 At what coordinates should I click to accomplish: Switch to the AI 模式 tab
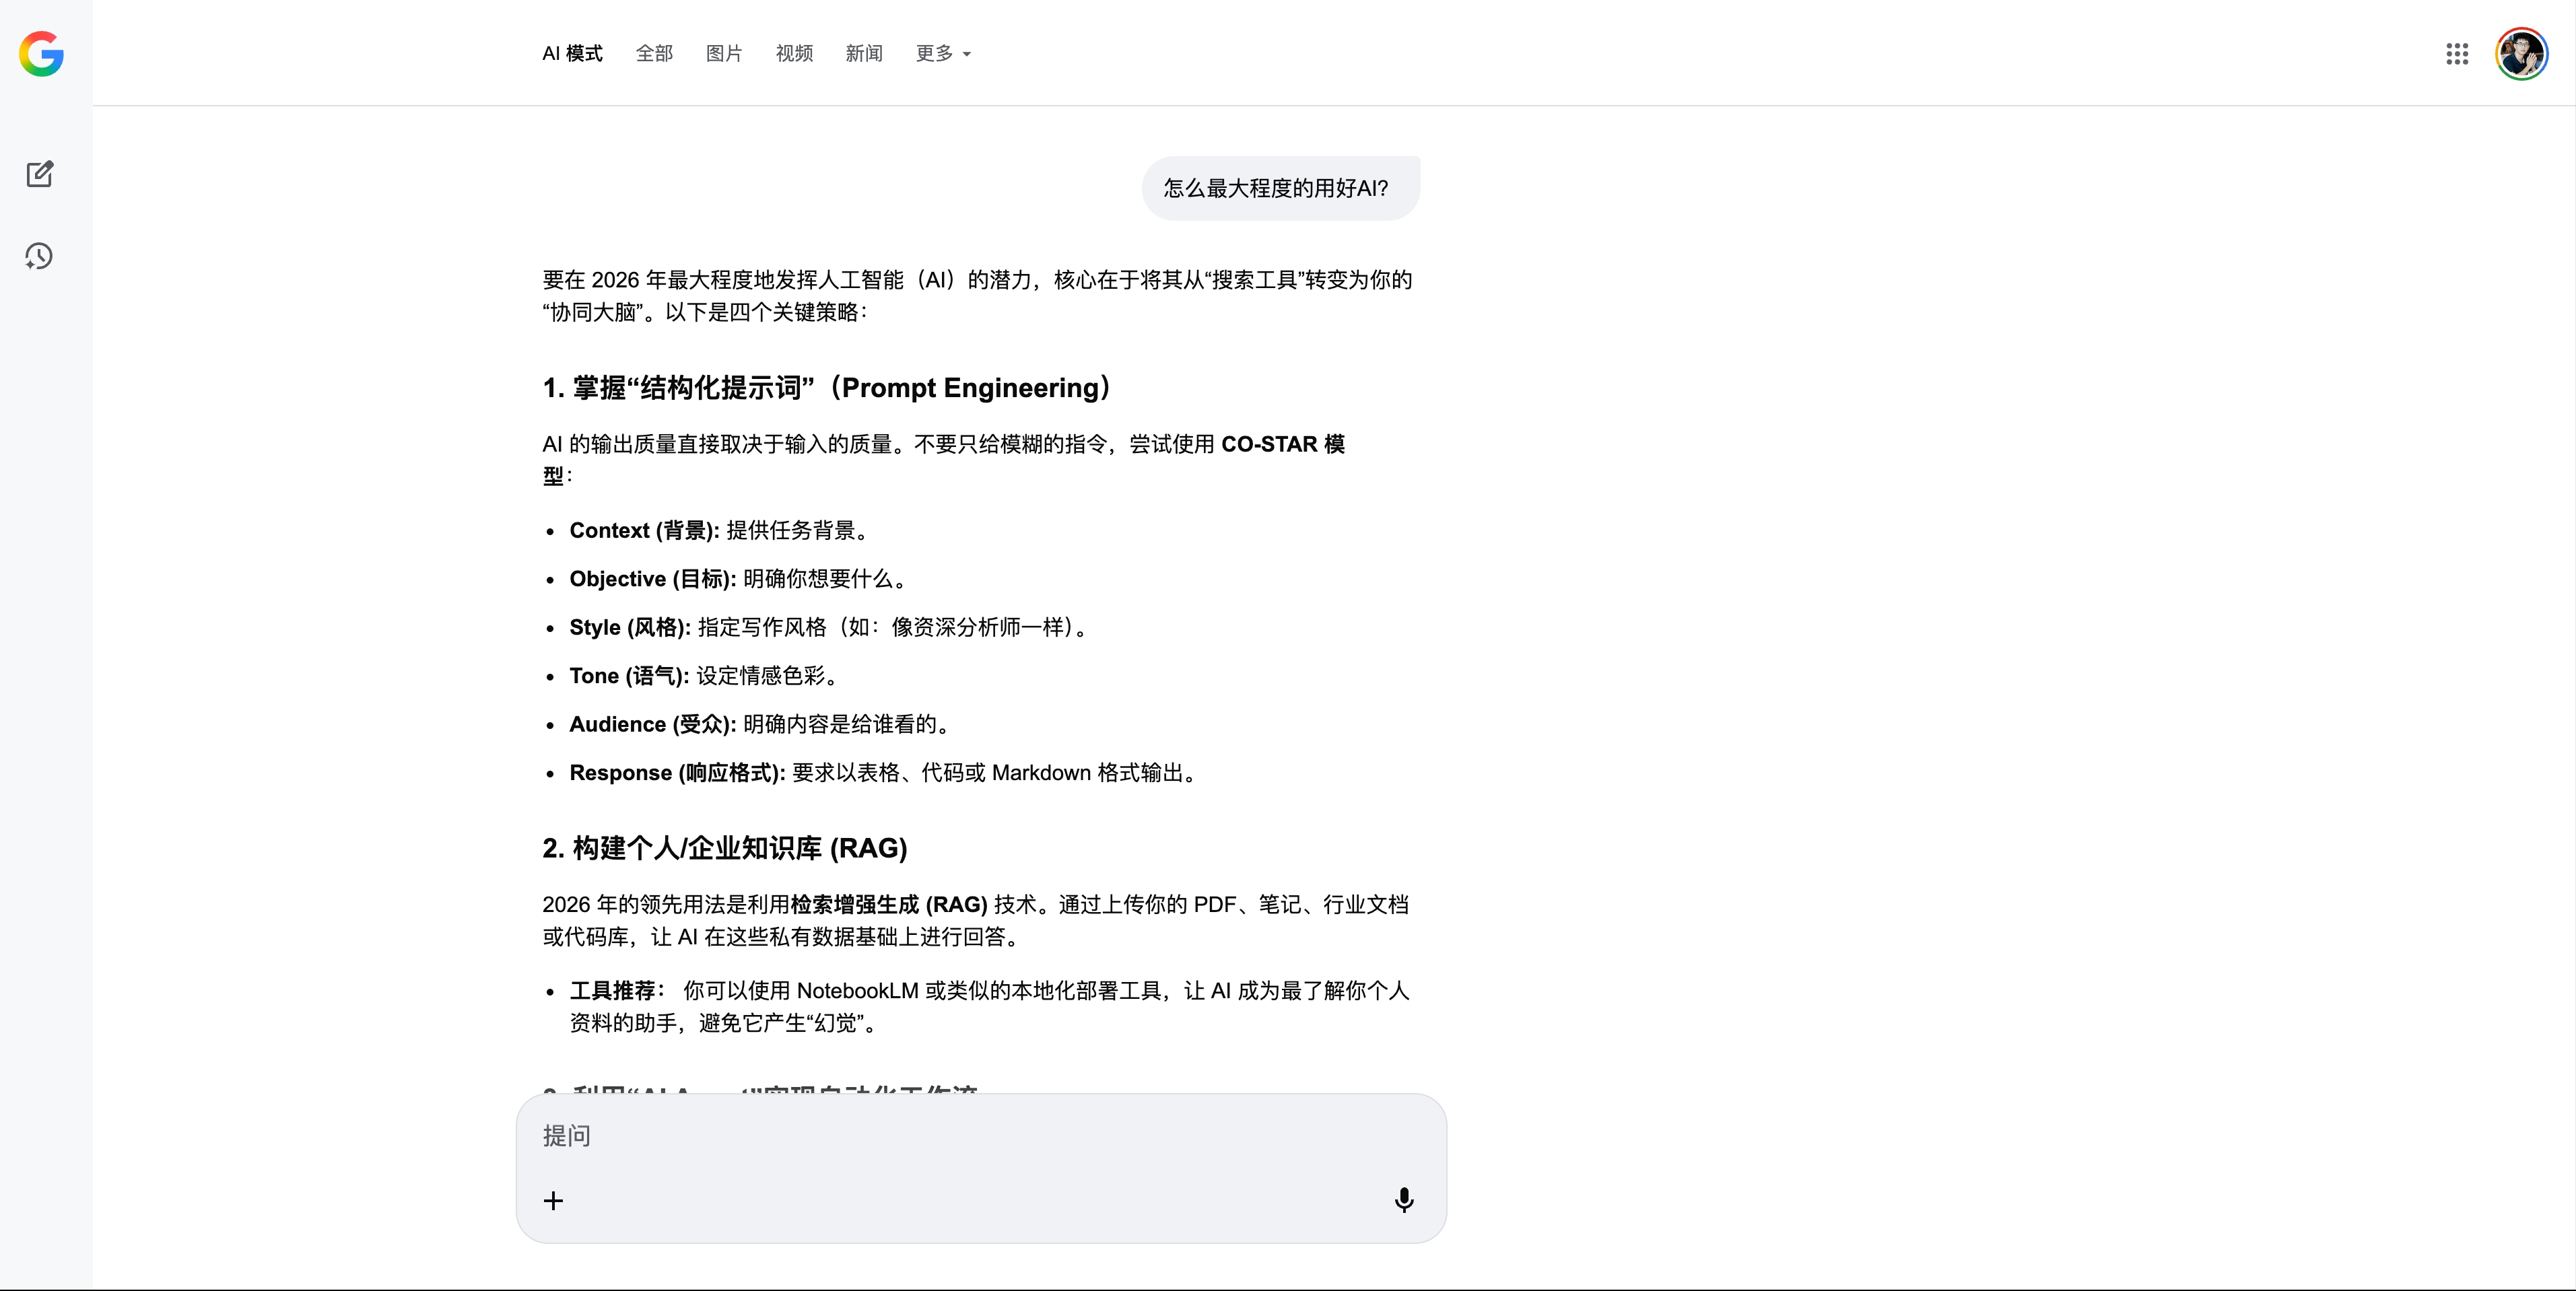pos(572,54)
